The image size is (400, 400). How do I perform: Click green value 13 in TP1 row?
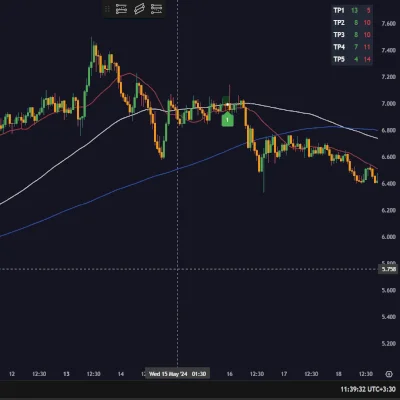pos(354,11)
